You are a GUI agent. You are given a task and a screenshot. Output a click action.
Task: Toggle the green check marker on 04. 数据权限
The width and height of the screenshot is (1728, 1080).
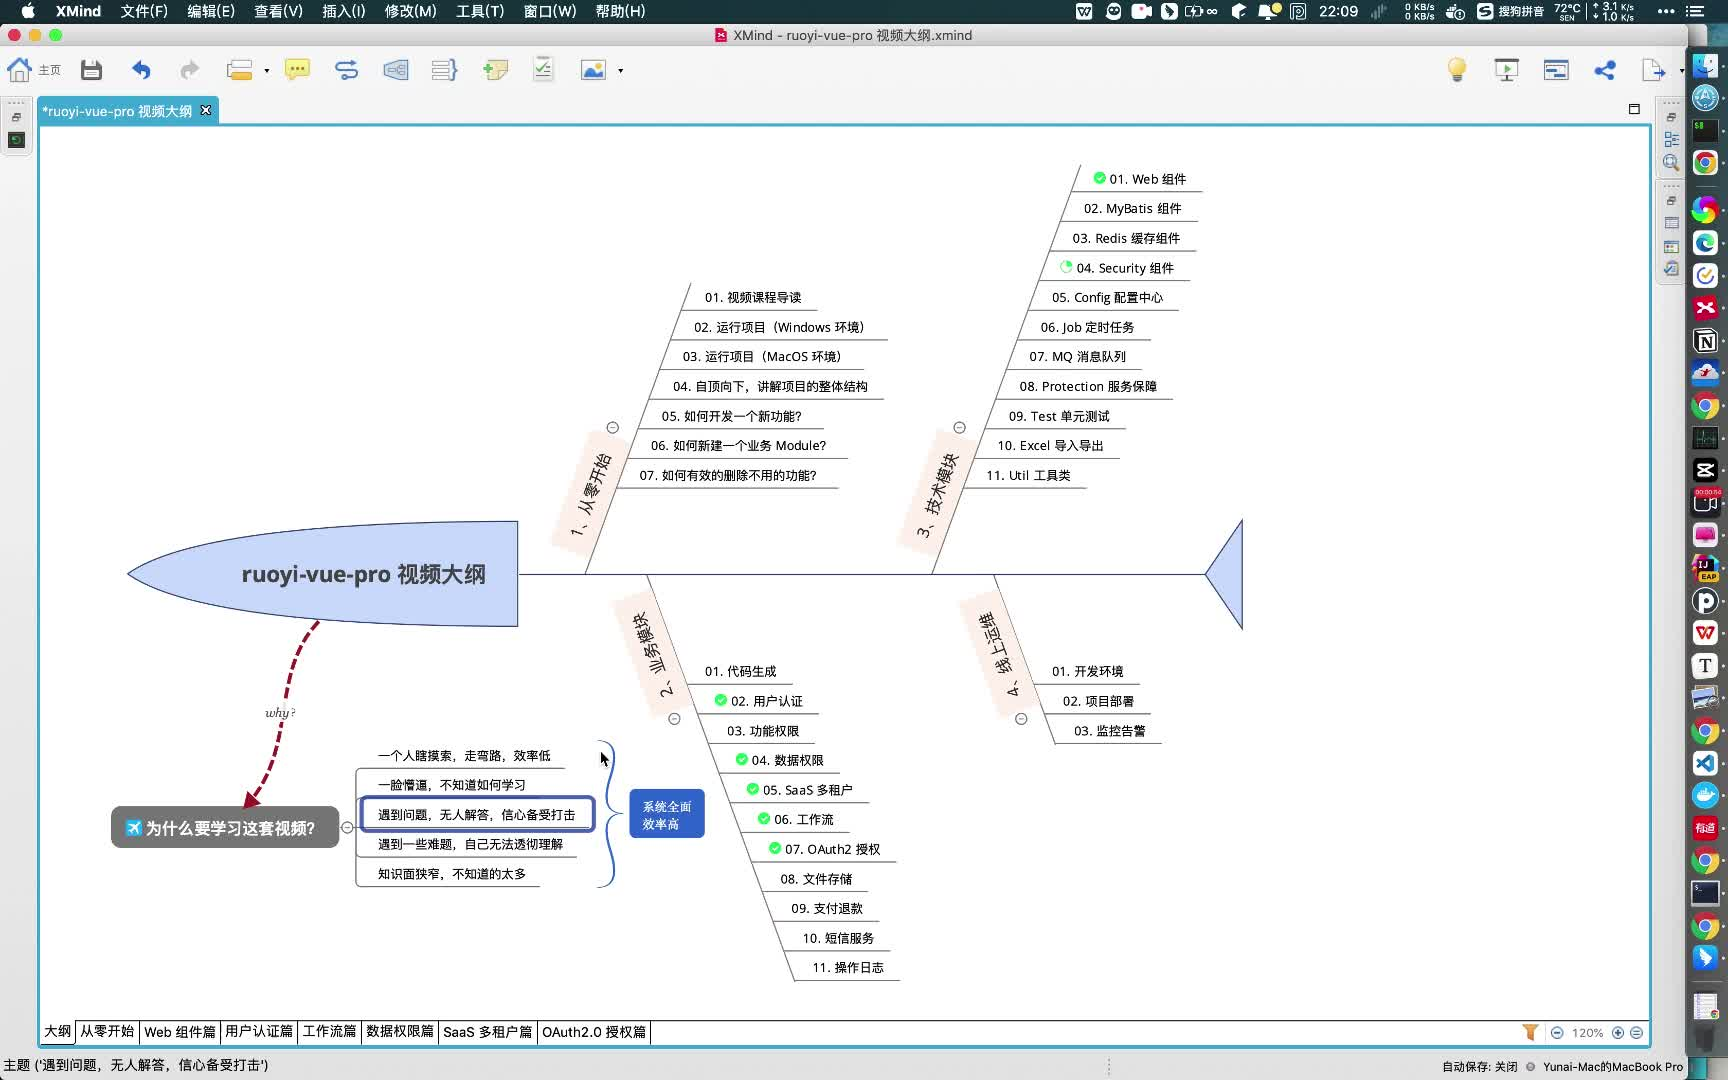[x=741, y=759]
